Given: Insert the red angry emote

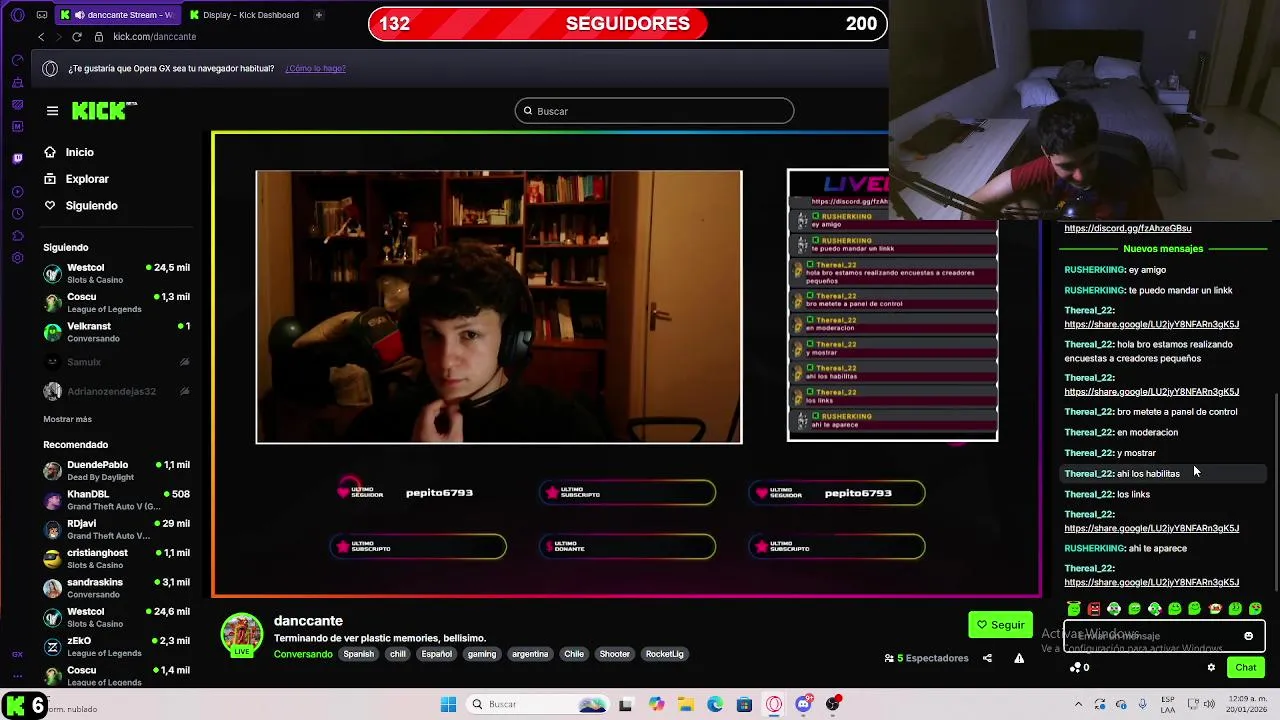Looking at the screenshot, I should 1094,608.
